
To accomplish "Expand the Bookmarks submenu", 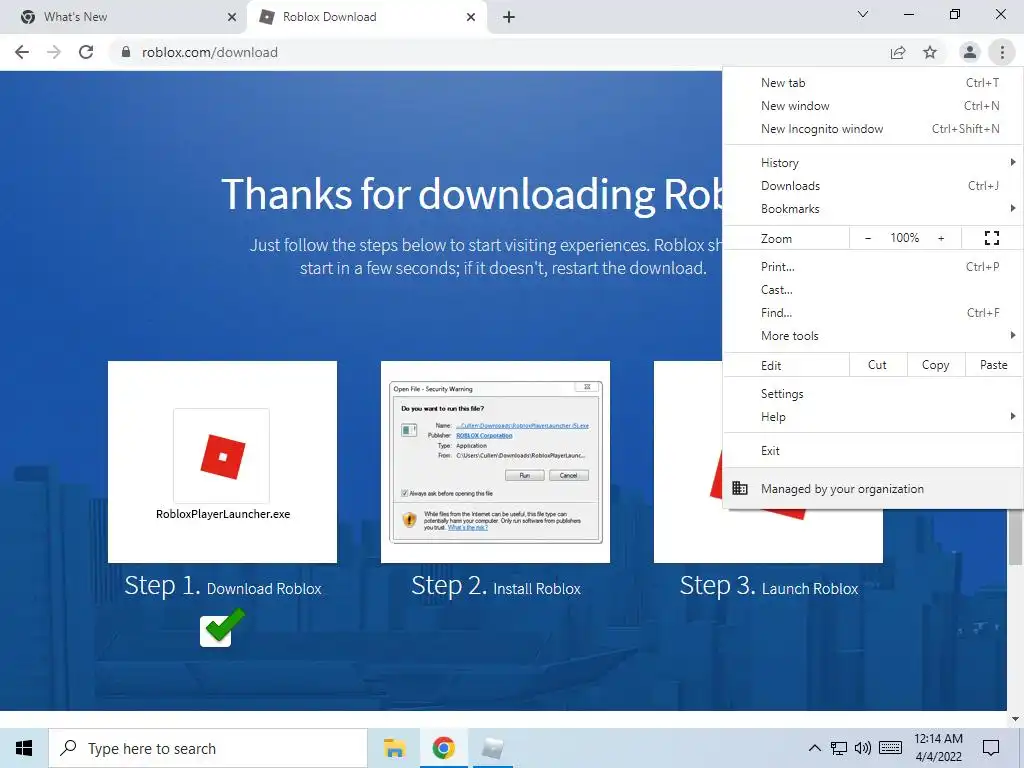I will (873, 208).
